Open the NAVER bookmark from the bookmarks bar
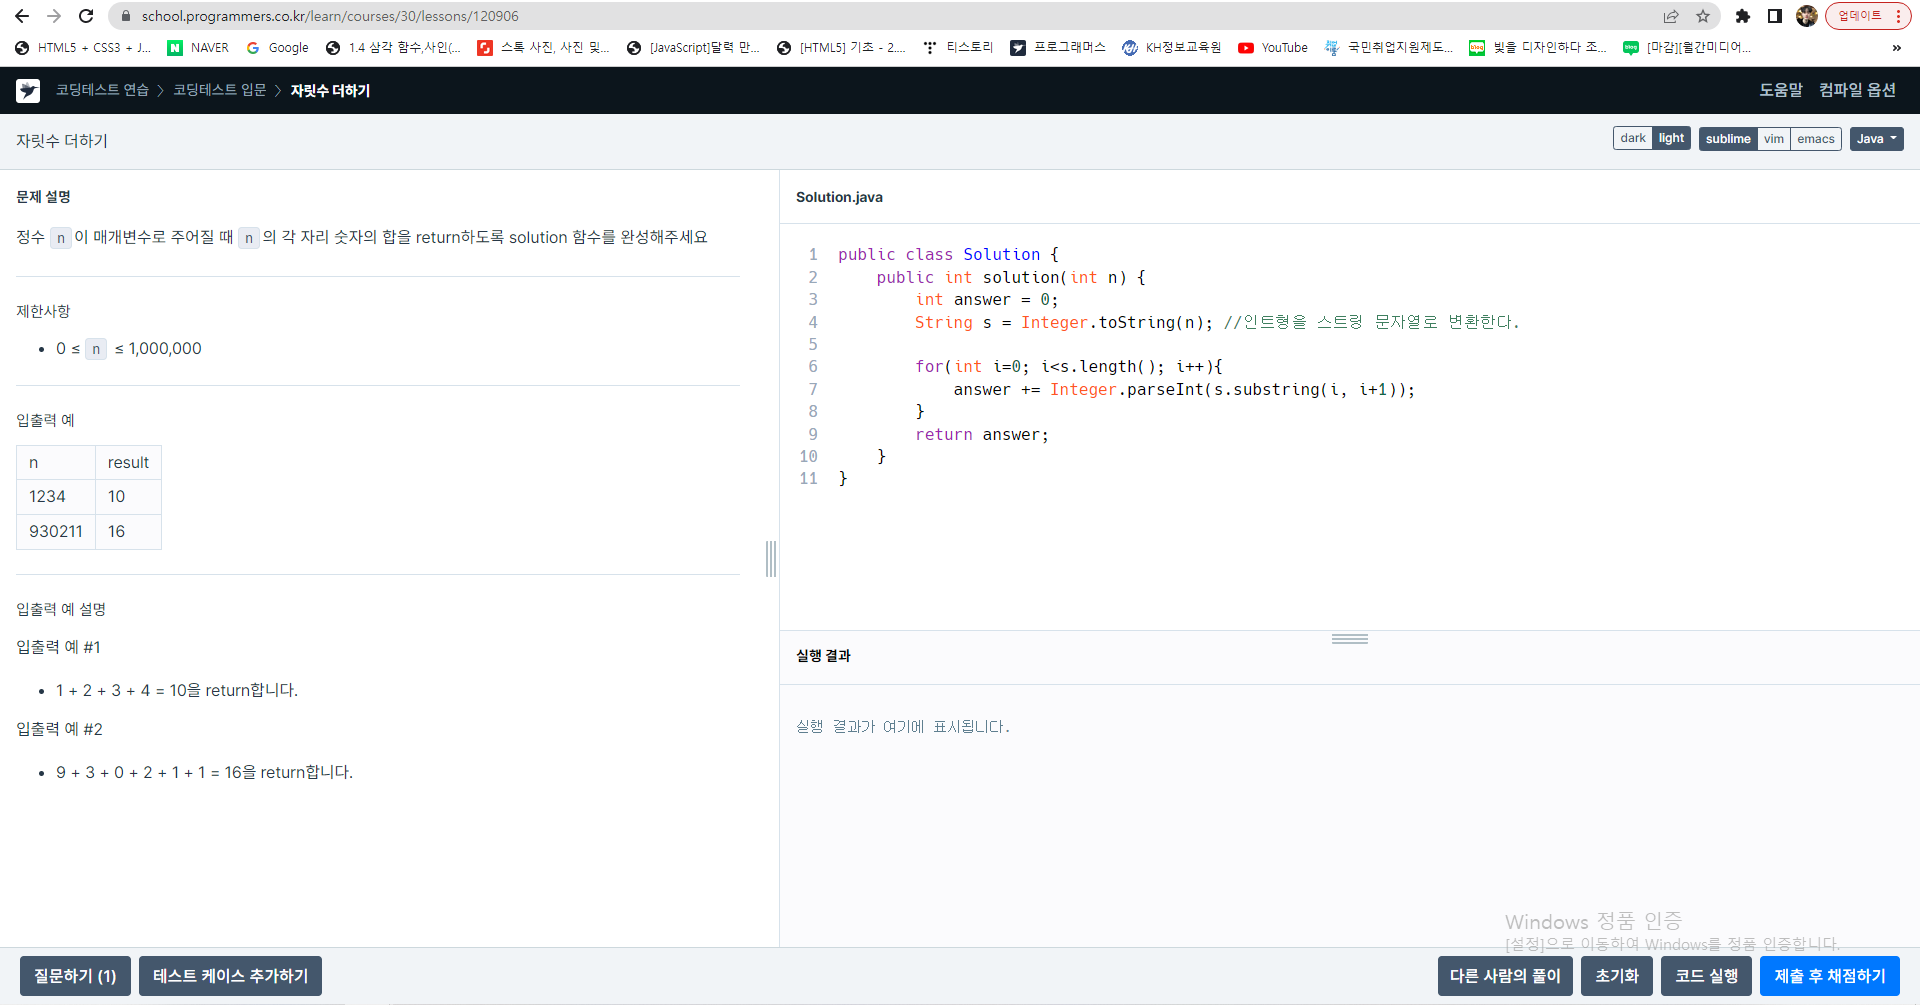The width and height of the screenshot is (1920, 1005). tap(197, 47)
